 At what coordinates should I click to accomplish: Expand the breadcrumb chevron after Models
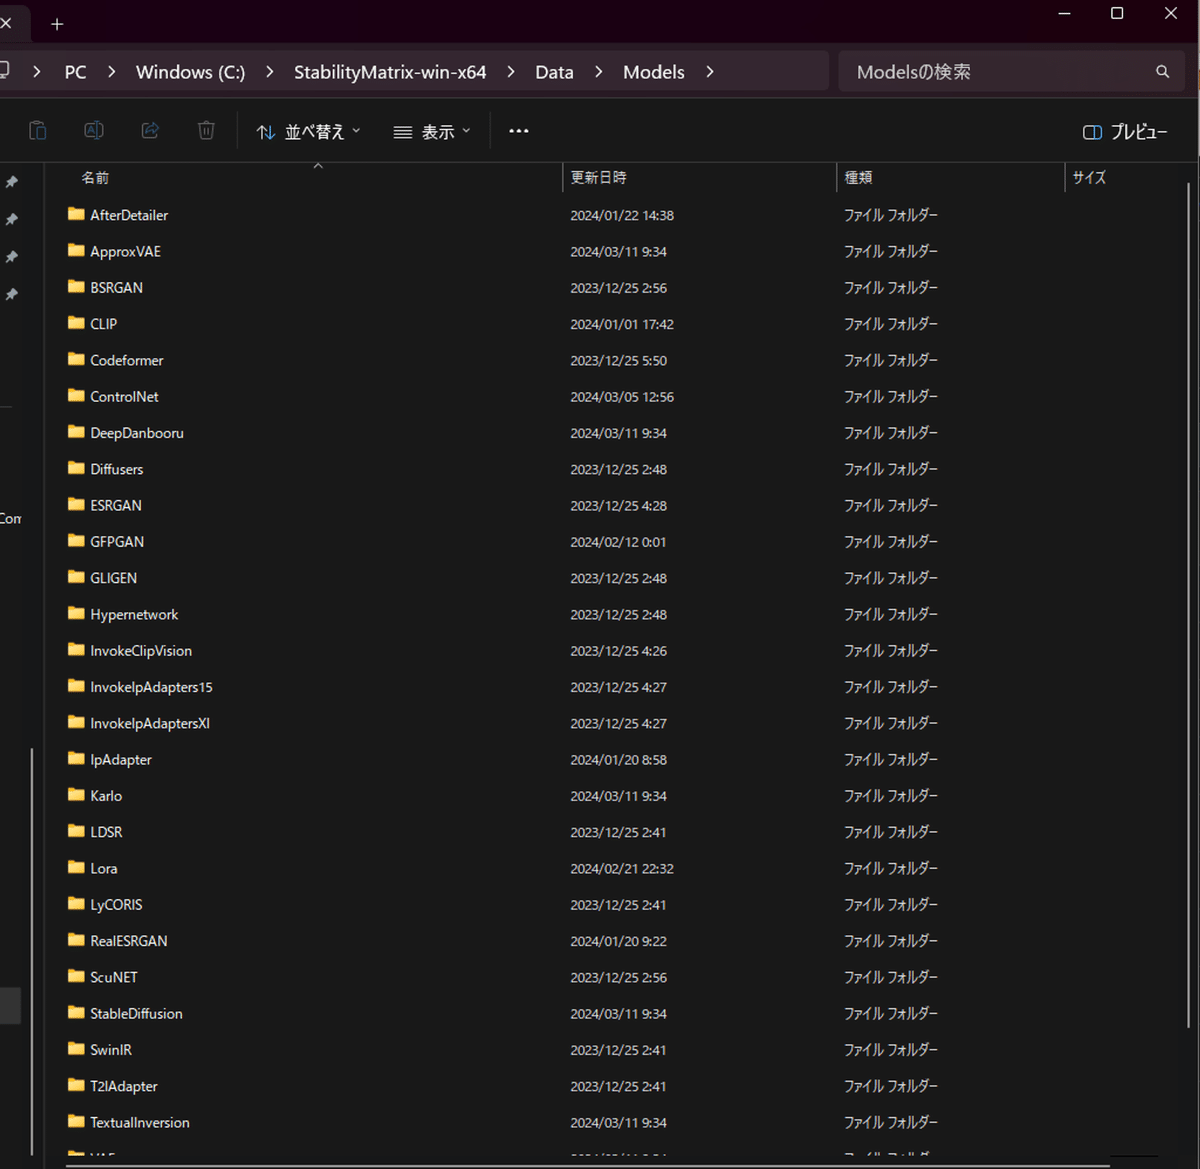click(710, 72)
